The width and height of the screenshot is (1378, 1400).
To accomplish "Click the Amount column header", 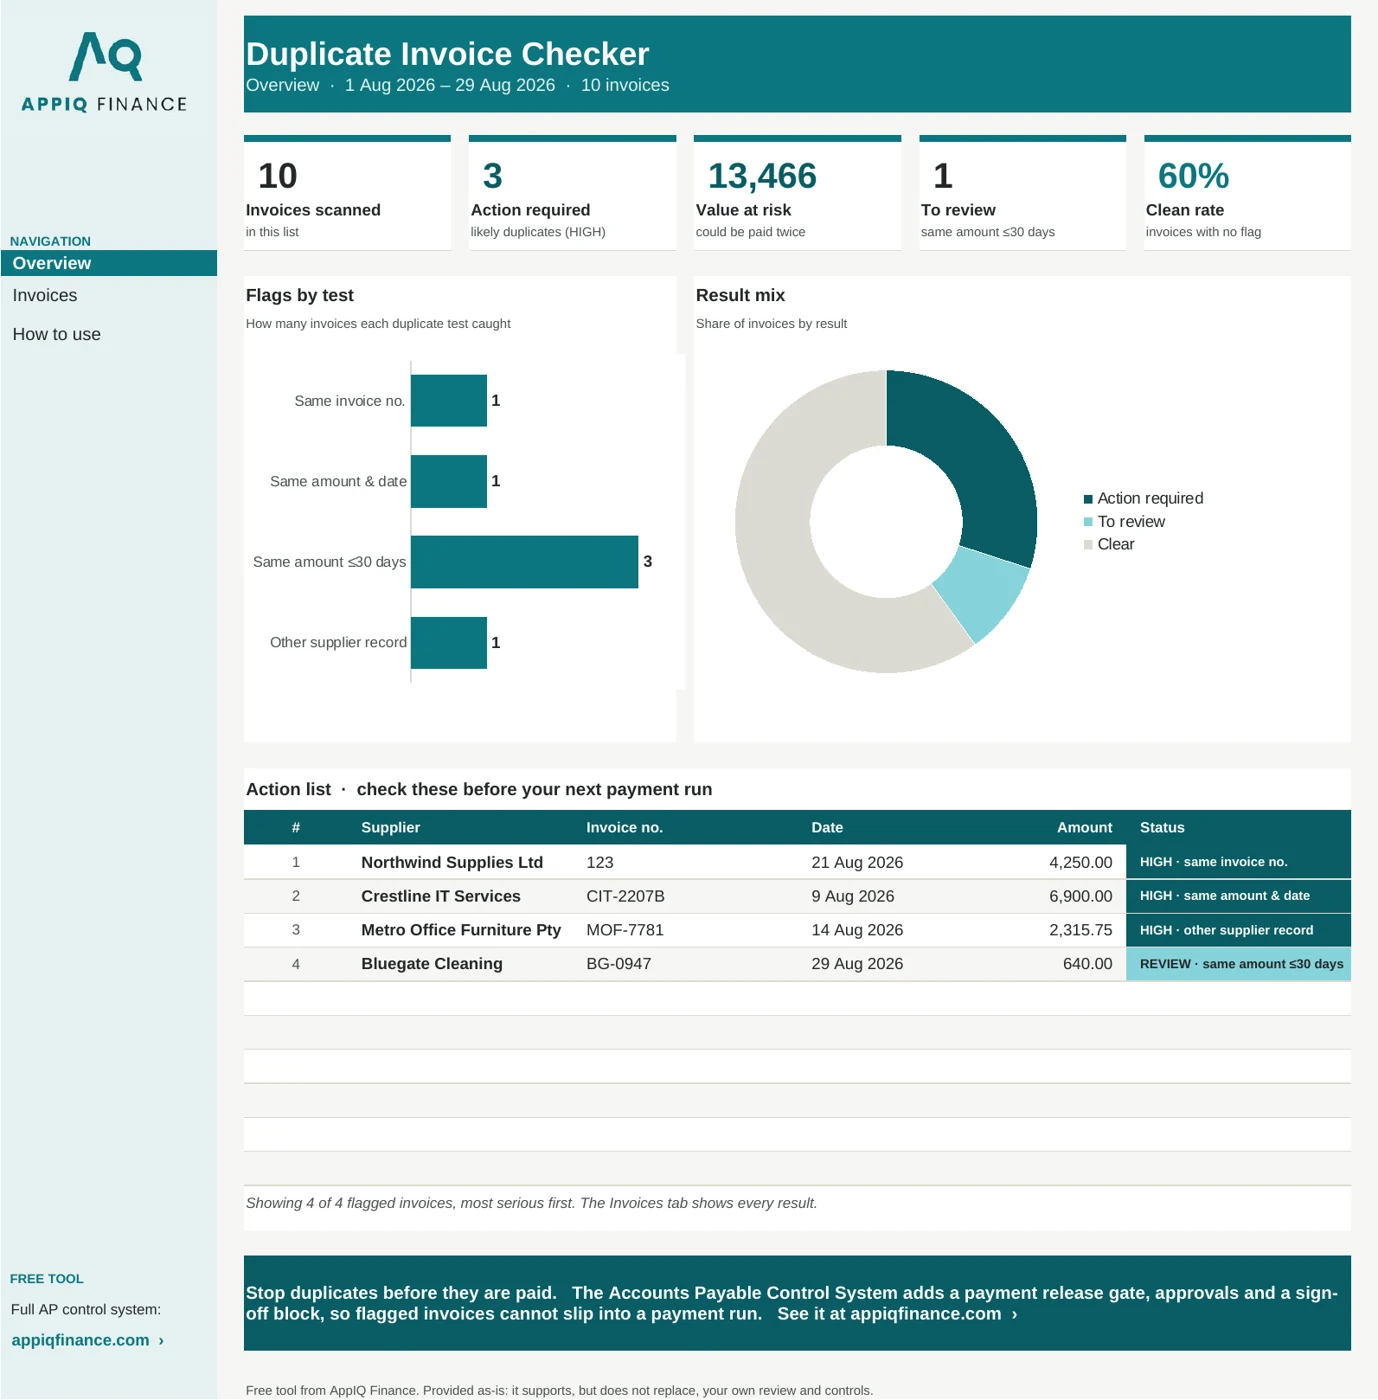I will pos(1085,828).
